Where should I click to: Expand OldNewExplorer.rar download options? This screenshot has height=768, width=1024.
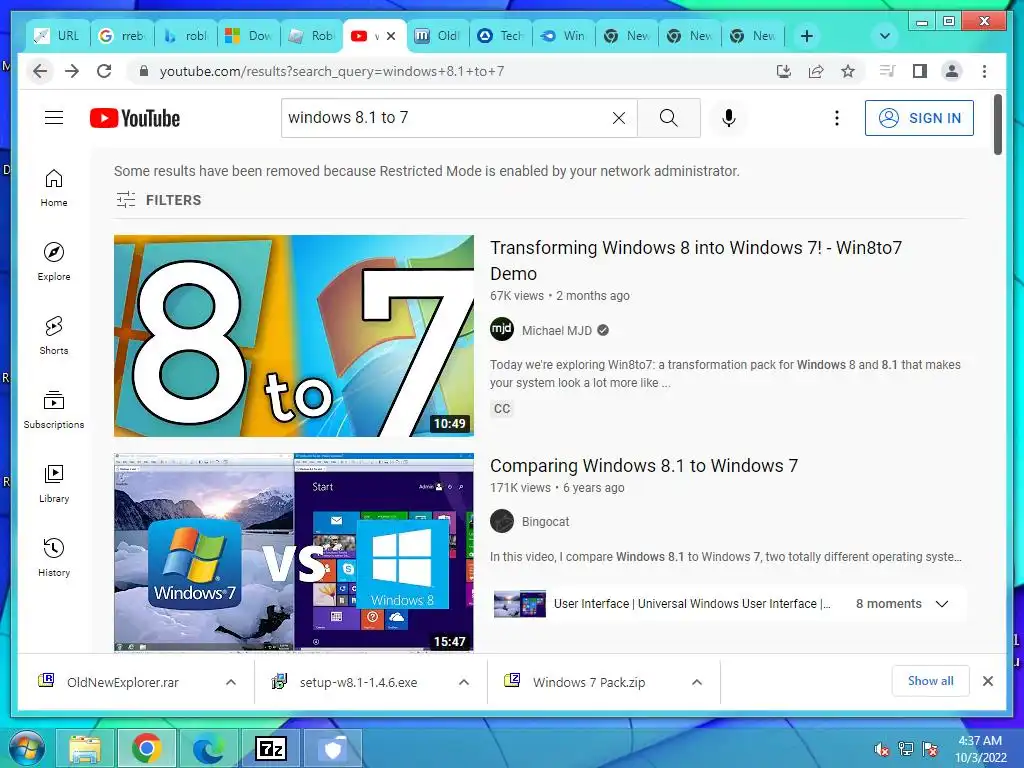(x=231, y=682)
